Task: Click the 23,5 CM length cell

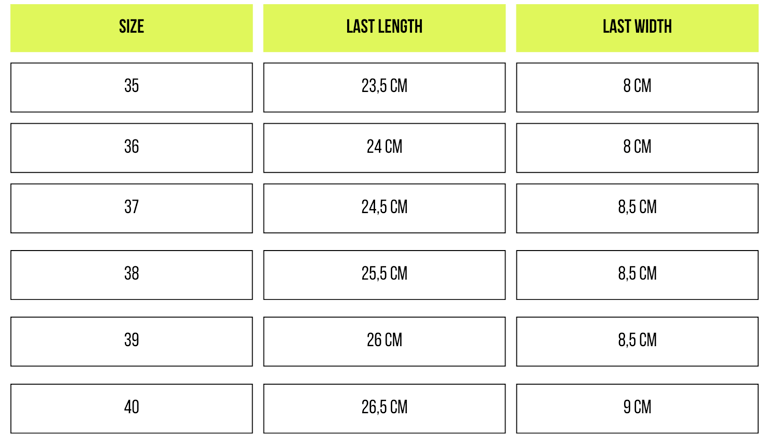Action: pyautogui.click(x=384, y=87)
